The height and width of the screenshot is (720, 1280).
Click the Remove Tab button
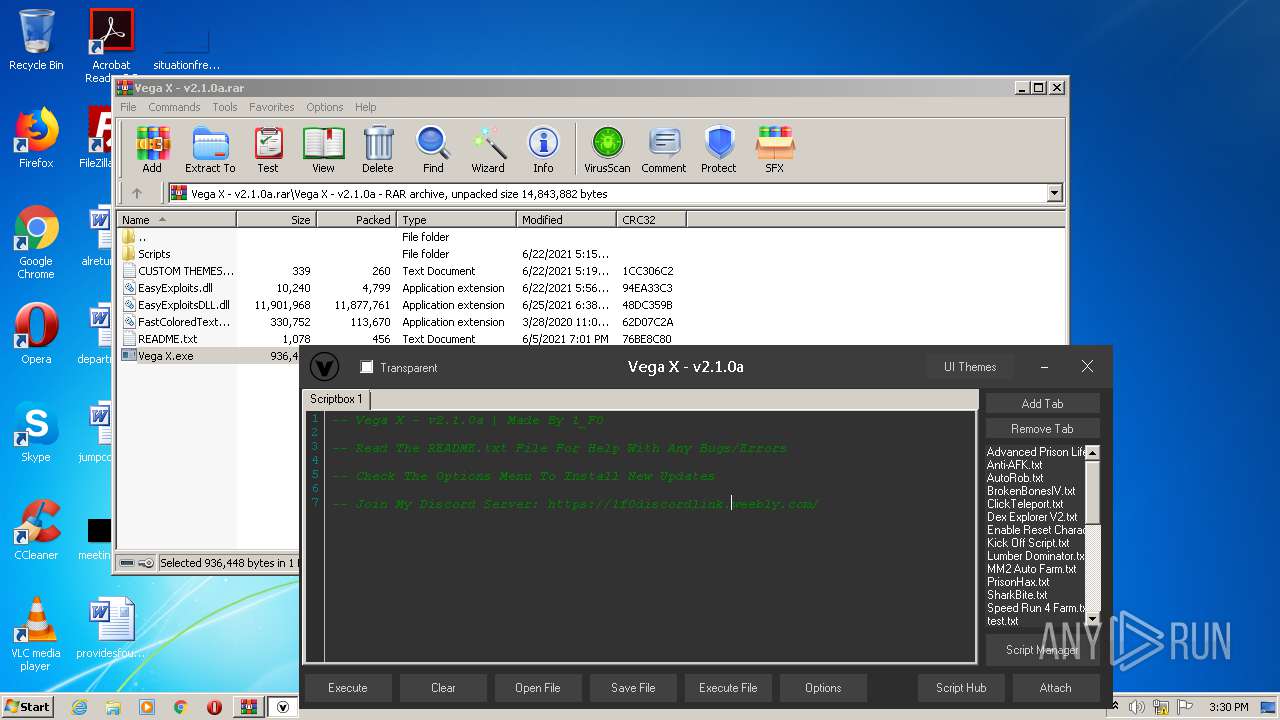[x=1042, y=428]
